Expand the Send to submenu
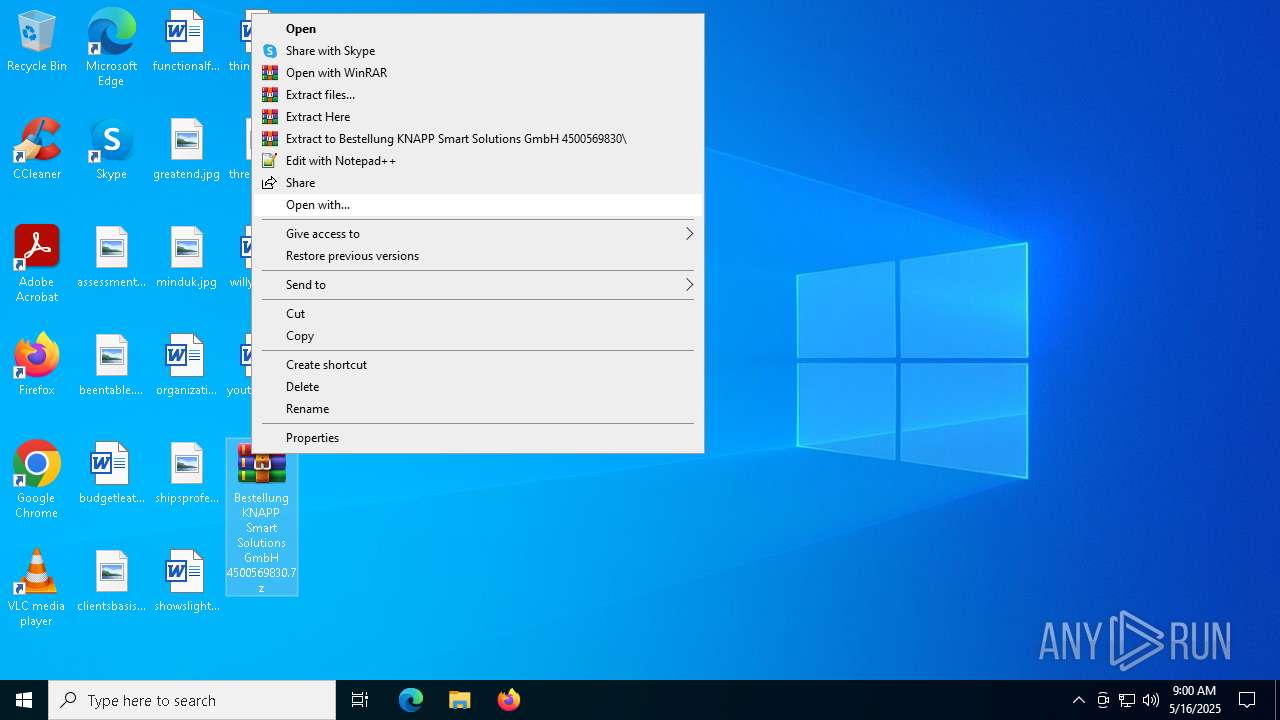The width and height of the screenshot is (1280, 720). [478, 285]
